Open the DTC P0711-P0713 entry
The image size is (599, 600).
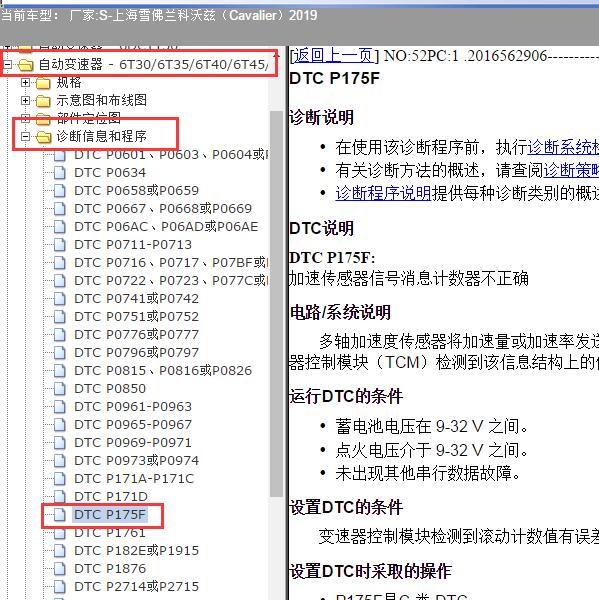(x=133, y=245)
